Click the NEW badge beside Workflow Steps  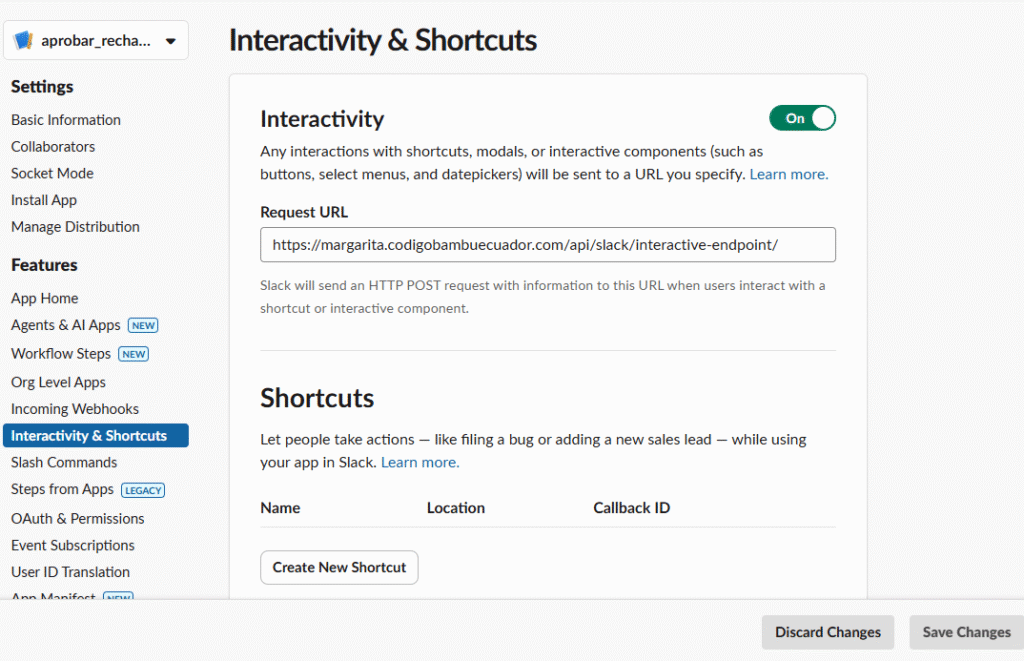[x=133, y=354]
